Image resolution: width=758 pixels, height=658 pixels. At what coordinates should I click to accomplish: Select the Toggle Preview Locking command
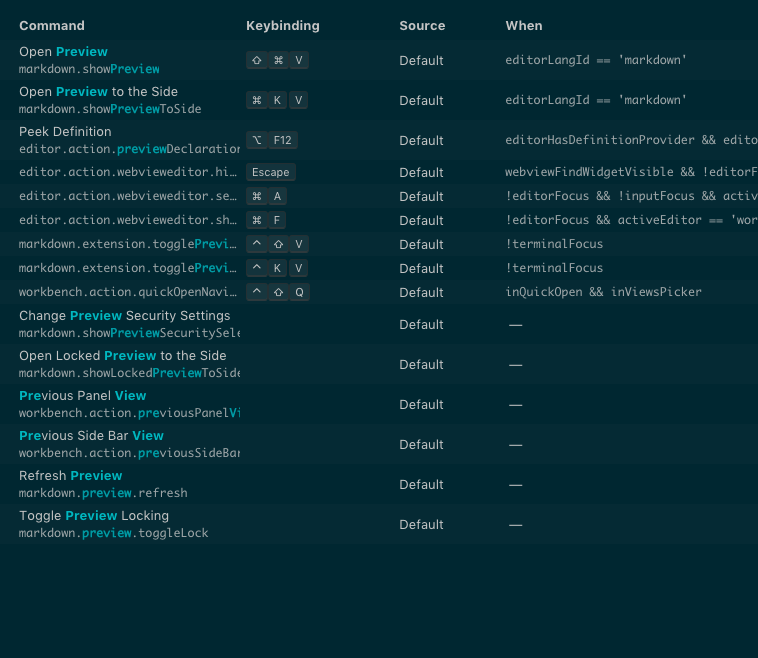[379, 525]
